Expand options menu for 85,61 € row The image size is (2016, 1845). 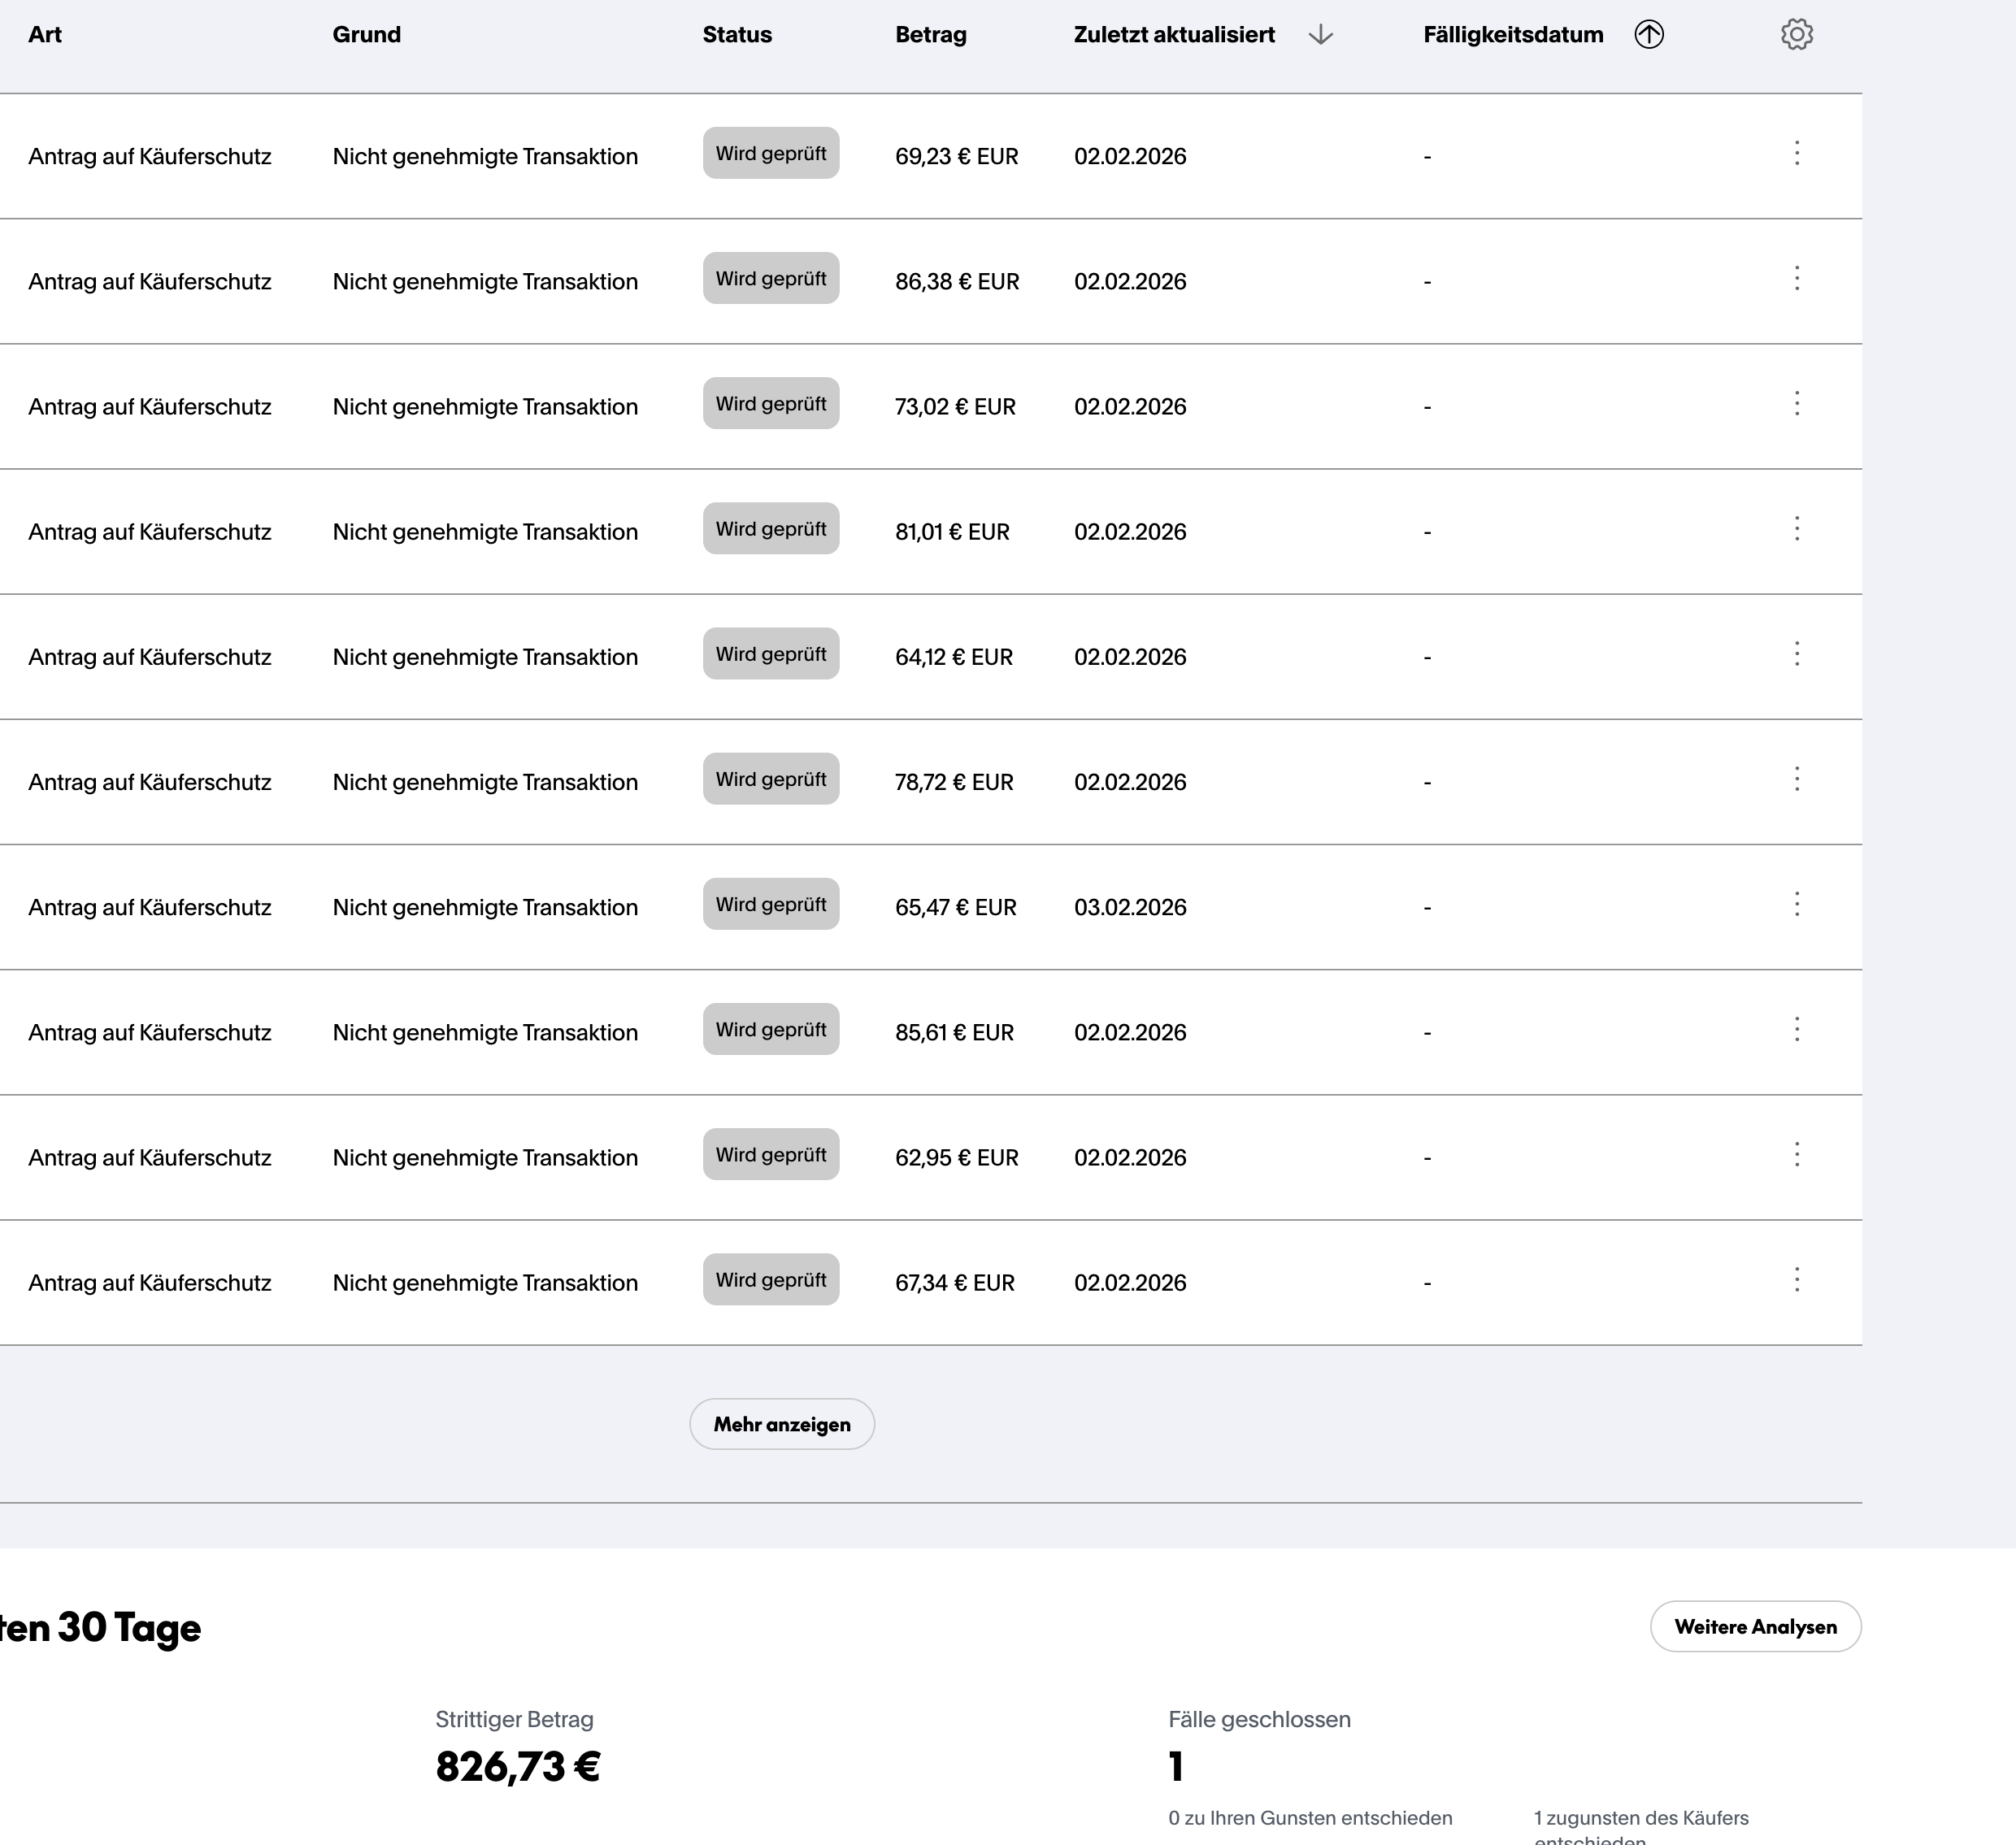click(1796, 1029)
